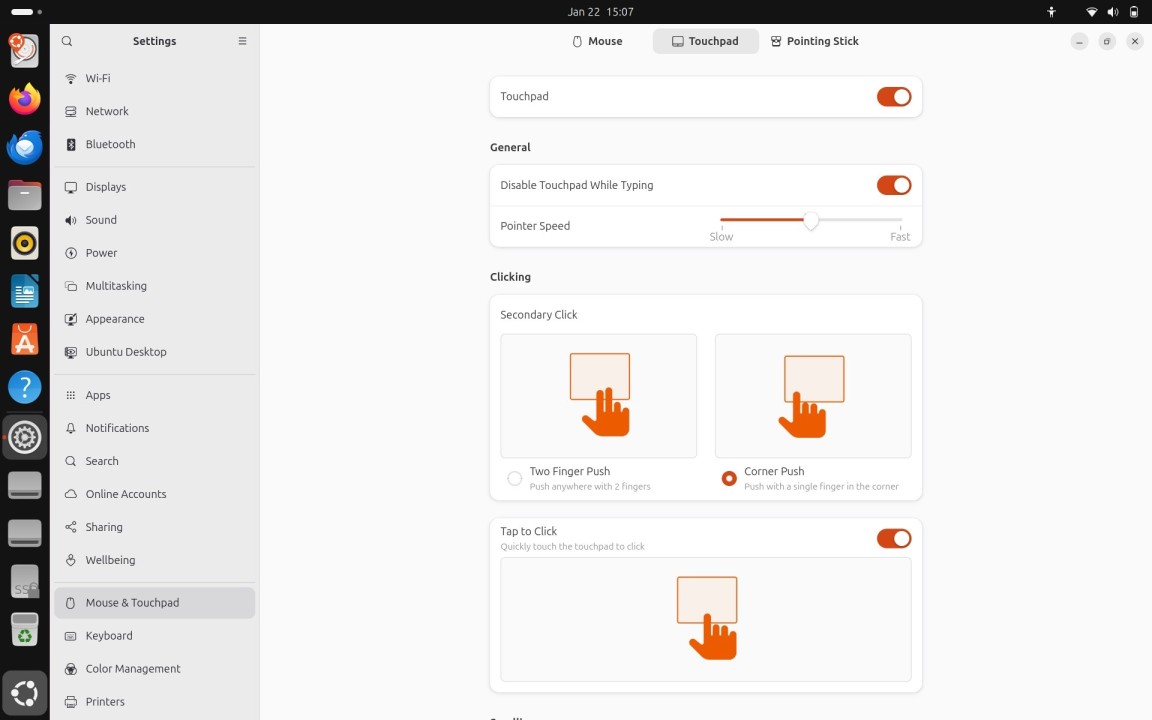Disable the Tap to Click toggle
The image size is (1152, 720).
pos(893,538)
